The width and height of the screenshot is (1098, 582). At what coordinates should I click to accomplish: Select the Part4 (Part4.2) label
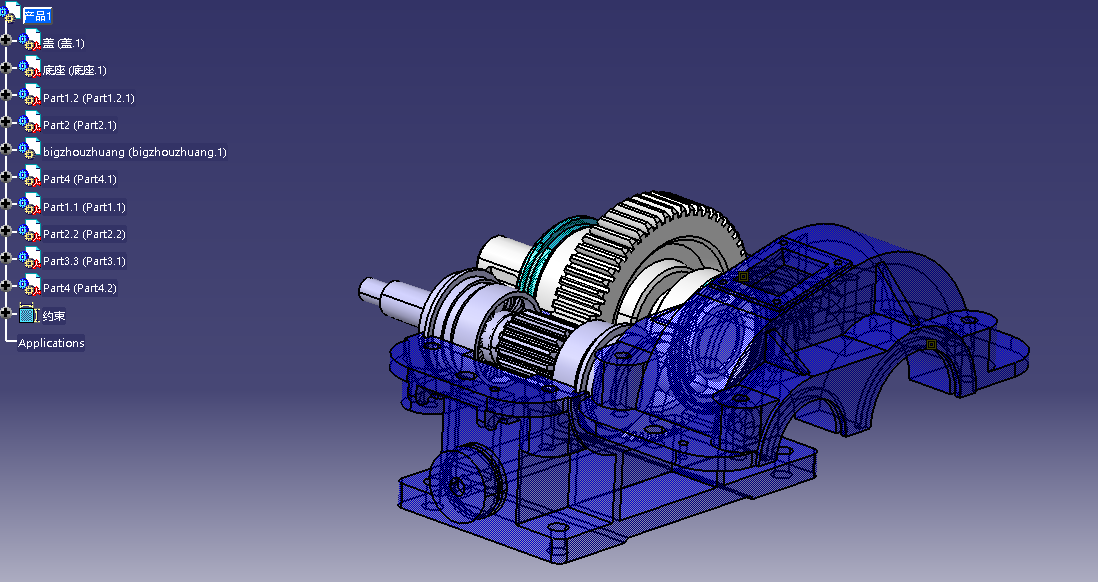(x=80, y=289)
